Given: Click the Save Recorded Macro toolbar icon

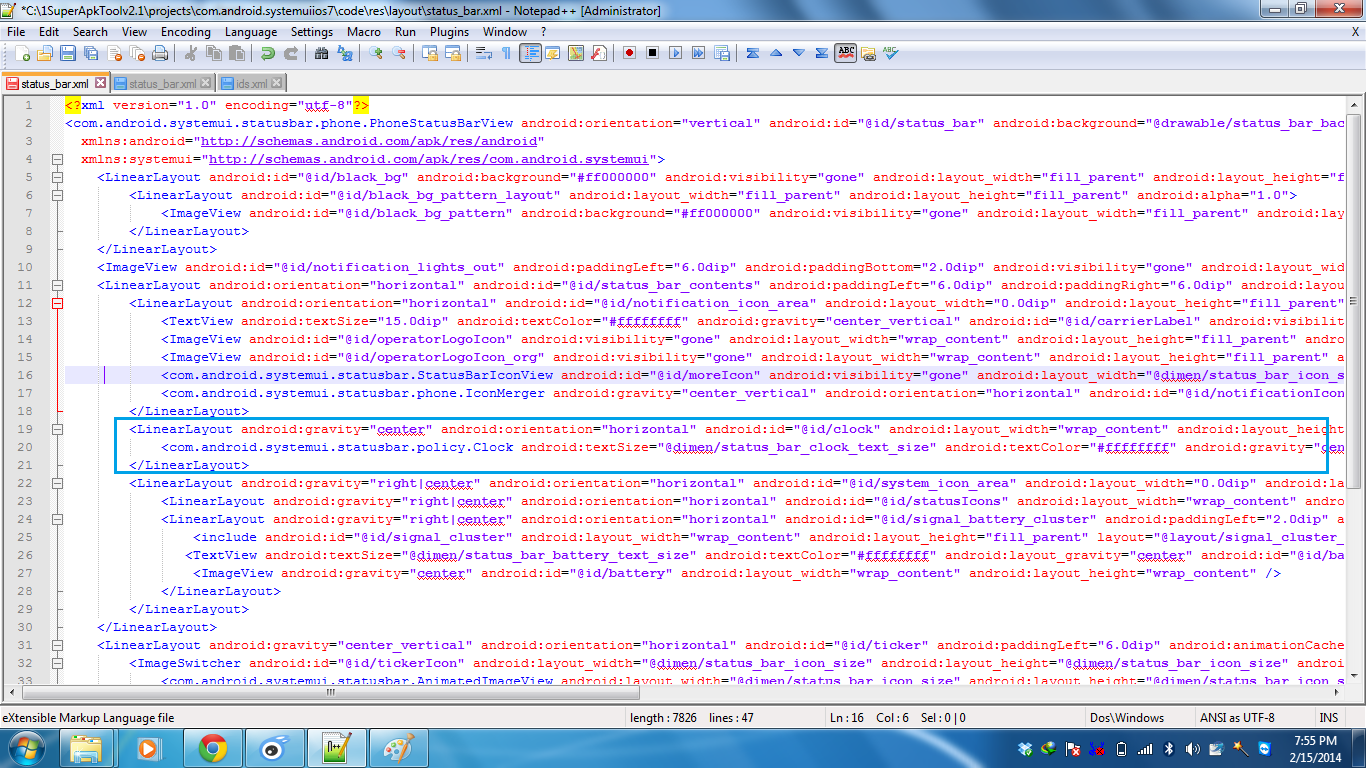Looking at the screenshot, I should click(722, 53).
